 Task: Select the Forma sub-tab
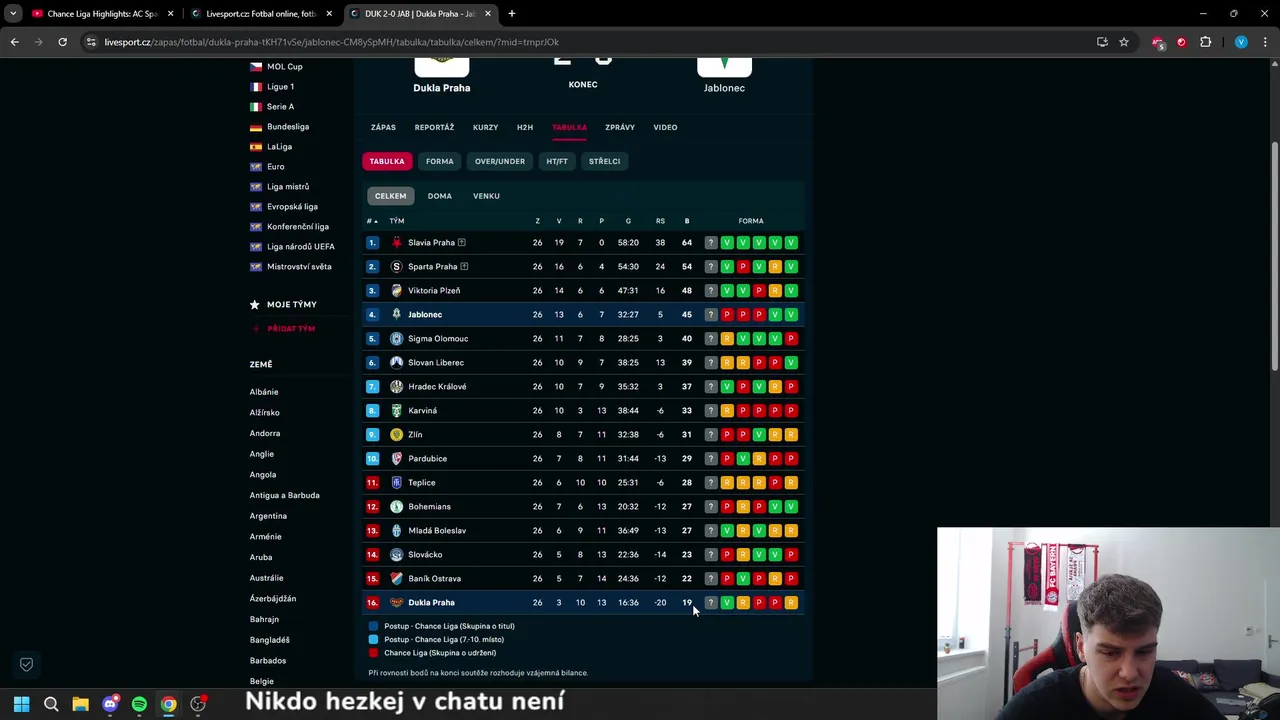point(439,161)
